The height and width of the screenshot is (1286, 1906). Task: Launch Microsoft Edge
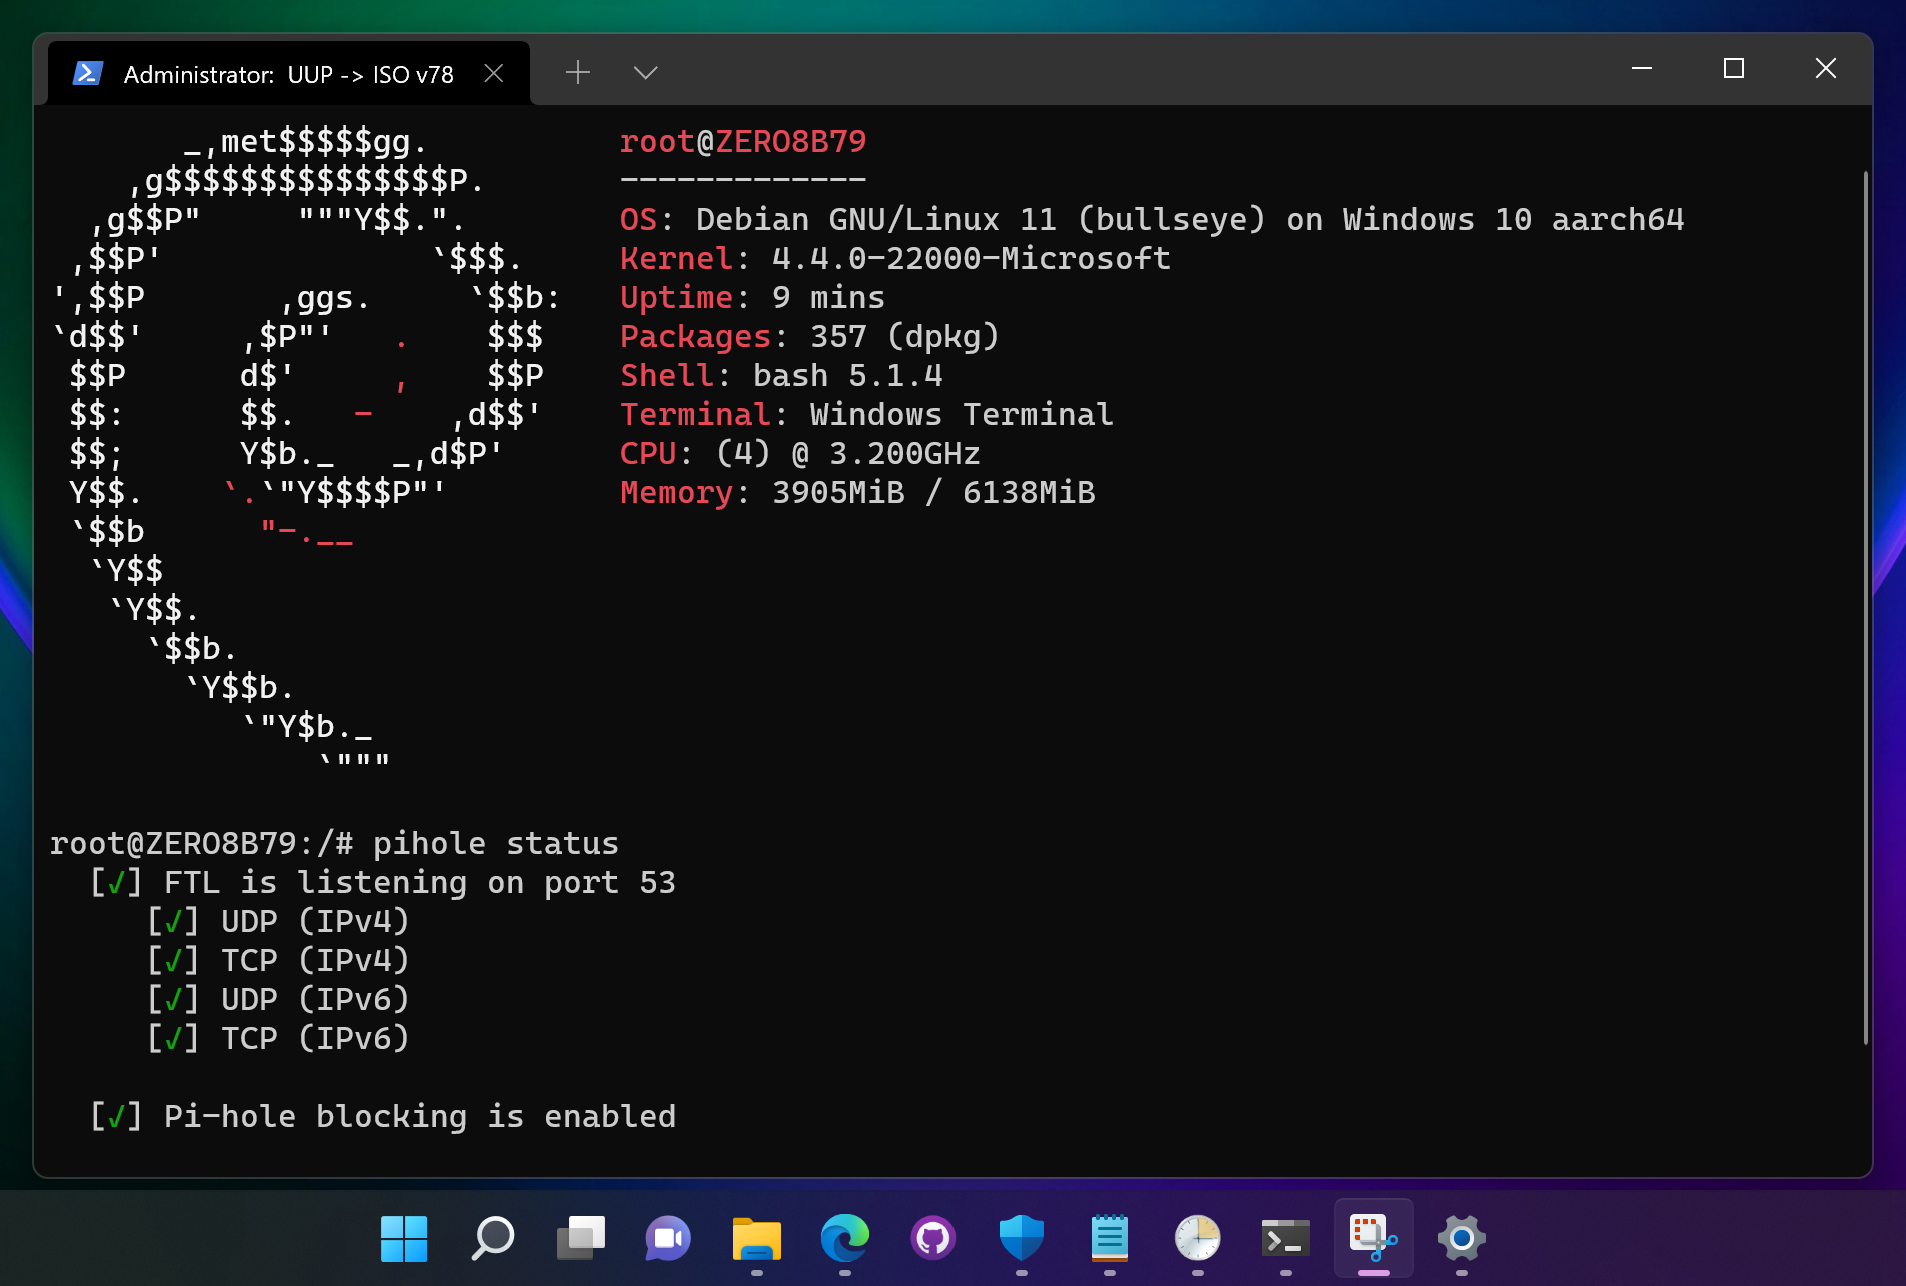pyautogui.click(x=845, y=1240)
